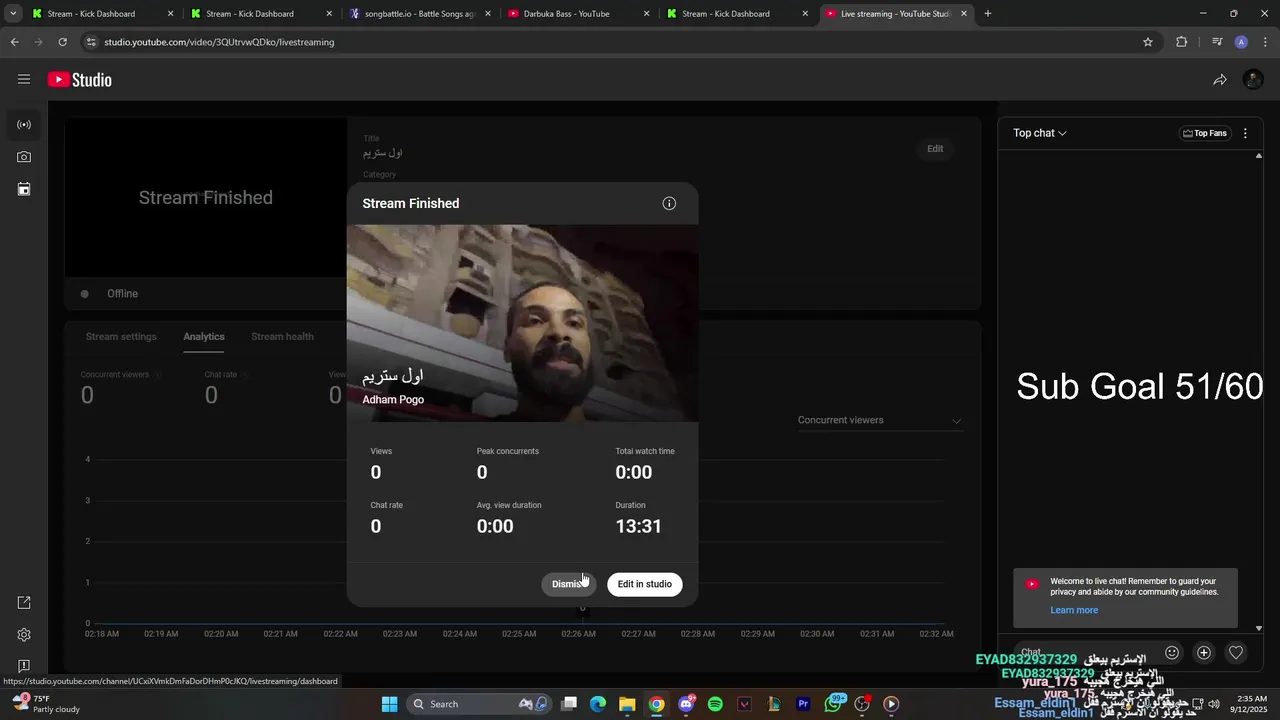Open File Explorer from the taskbar
The height and width of the screenshot is (720, 1280).
pos(627,704)
